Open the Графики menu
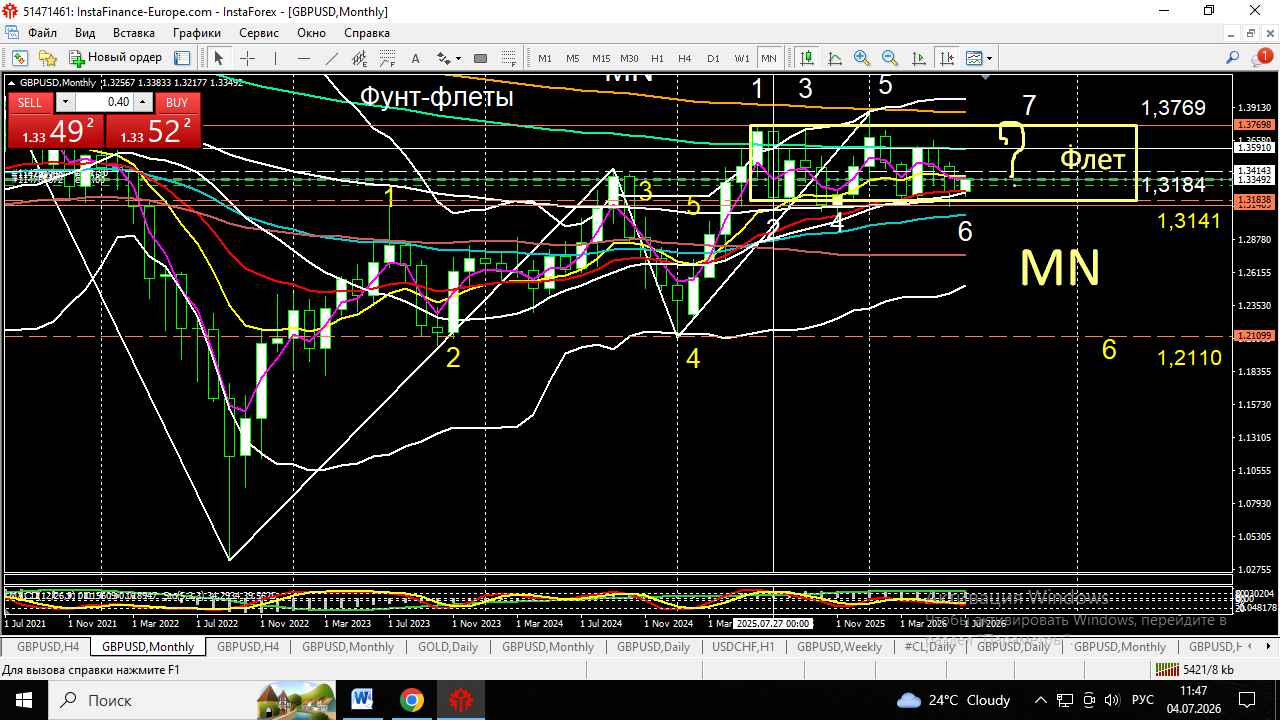The width and height of the screenshot is (1280, 720). tap(196, 33)
